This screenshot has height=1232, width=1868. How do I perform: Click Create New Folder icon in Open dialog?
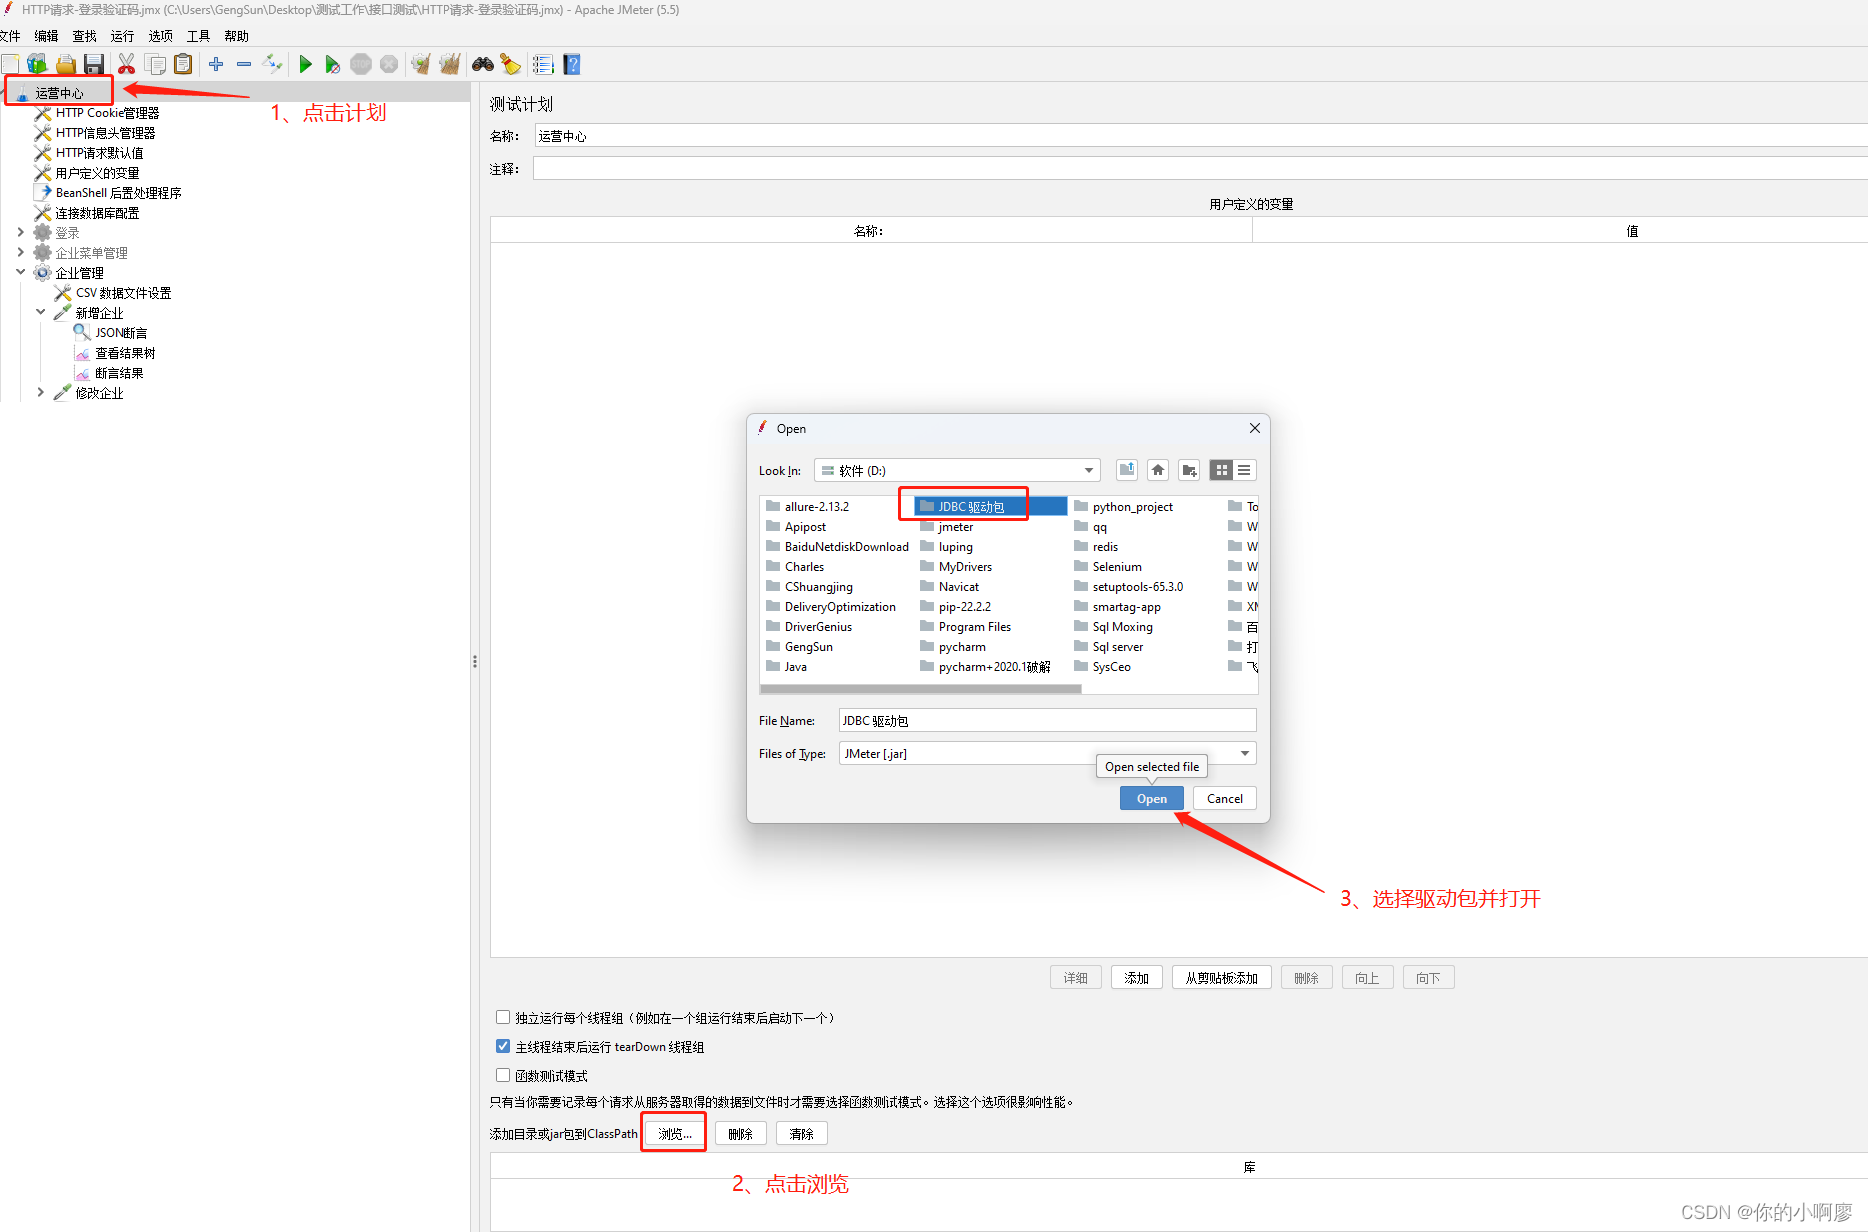coord(1189,470)
